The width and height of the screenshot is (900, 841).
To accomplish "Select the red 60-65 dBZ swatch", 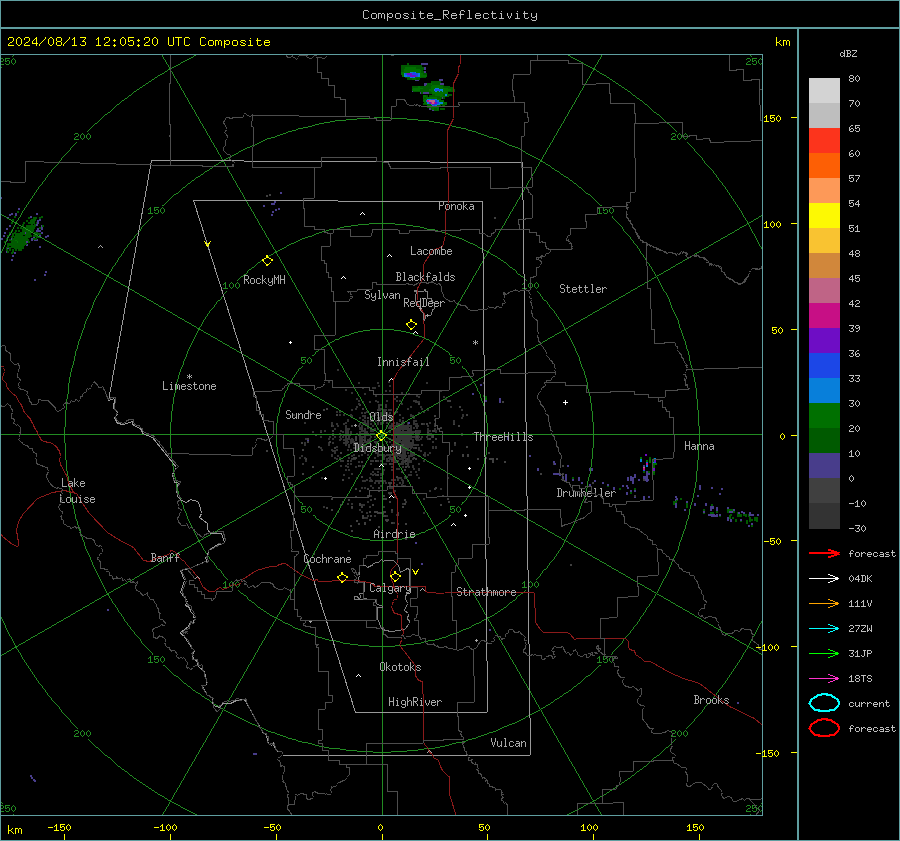I will pos(824,141).
